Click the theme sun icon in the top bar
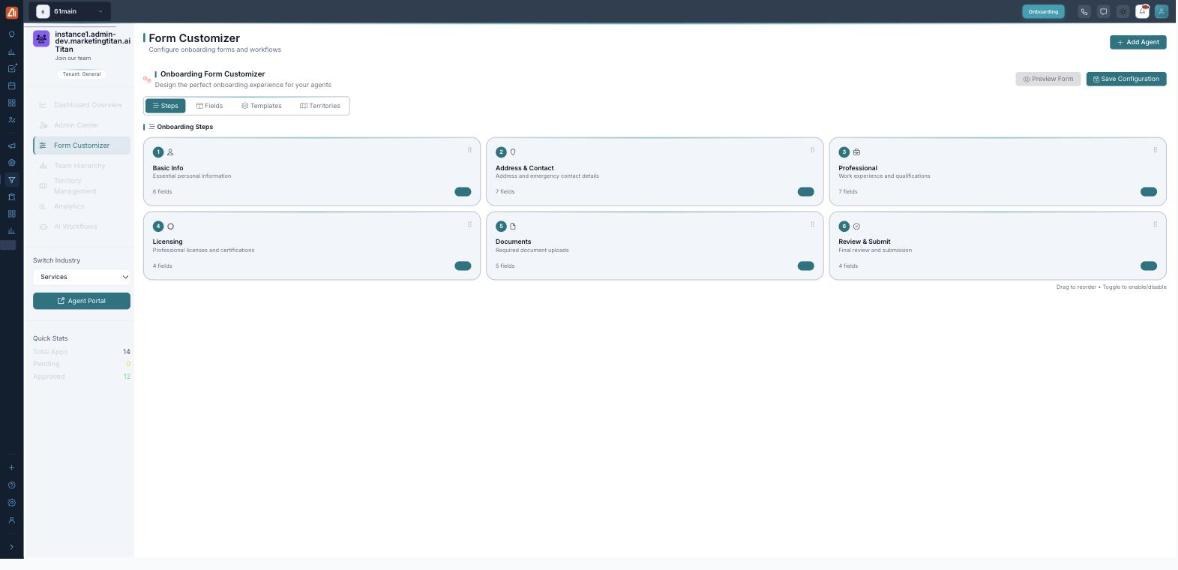This screenshot has width=1178, height=570. [1122, 11]
